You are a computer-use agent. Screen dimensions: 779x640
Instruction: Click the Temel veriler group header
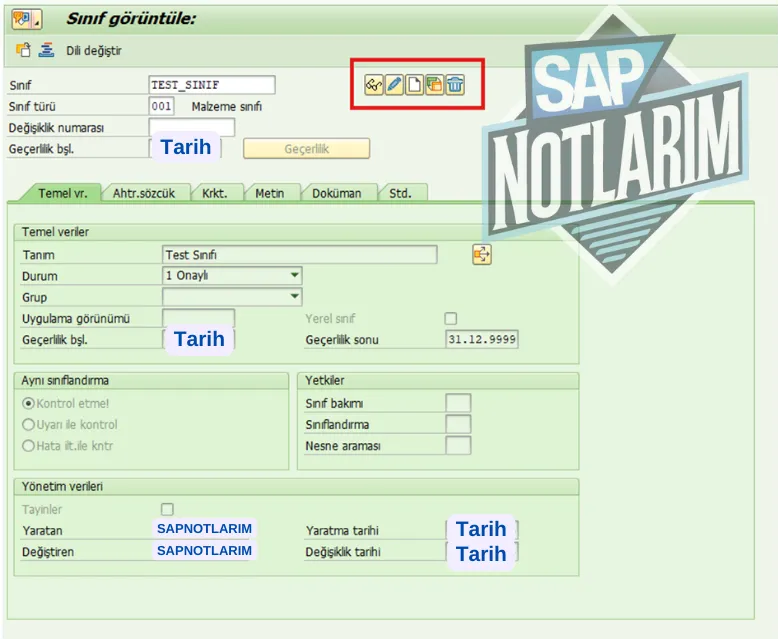(297, 232)
